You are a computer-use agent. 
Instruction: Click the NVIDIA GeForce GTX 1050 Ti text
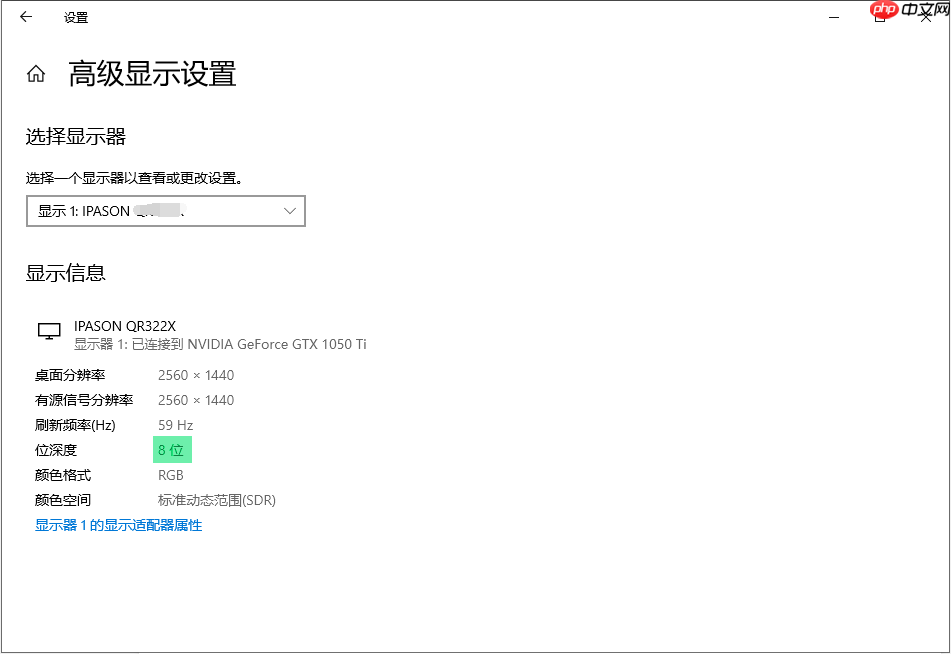click(269, 343)
